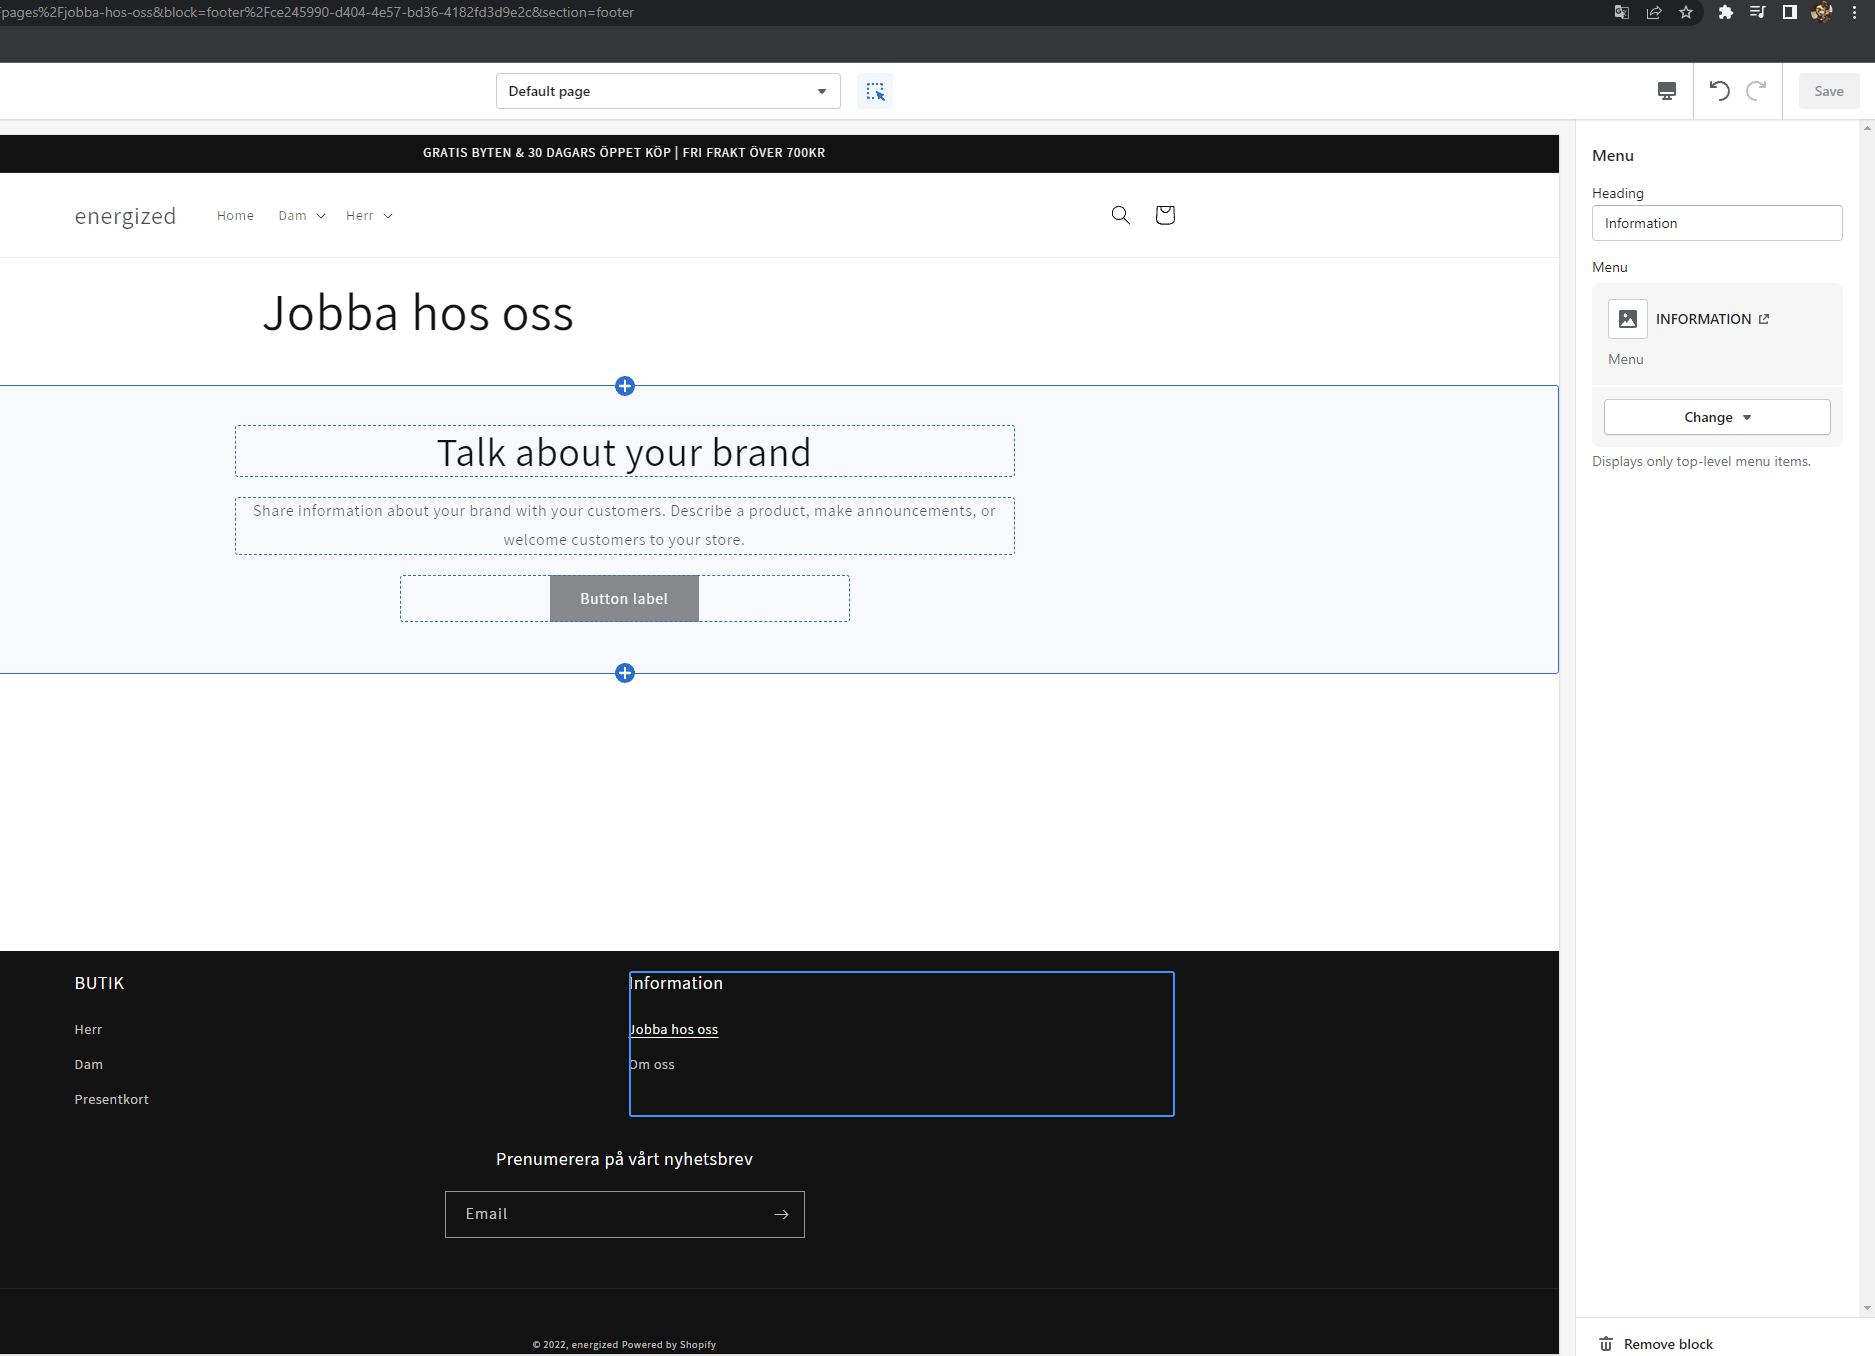This screenshot has height=1356, width=1875.
Task: Click the trash icon for Remove block
Action: [1606, 1344]
